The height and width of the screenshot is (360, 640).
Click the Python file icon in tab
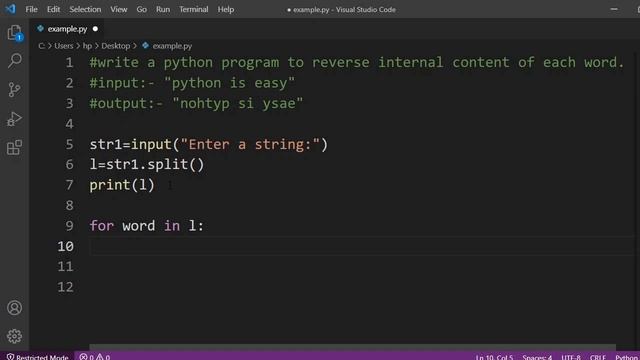[x=40, y=29]
